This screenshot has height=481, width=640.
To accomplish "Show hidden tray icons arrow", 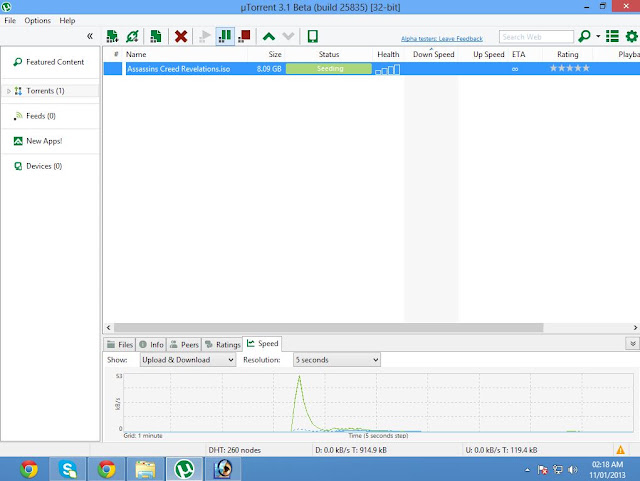I will 527,470.
